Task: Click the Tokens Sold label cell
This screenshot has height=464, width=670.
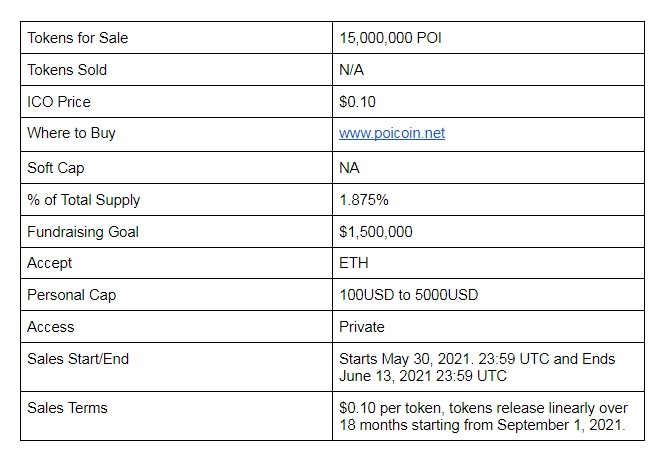Action: [176, 70]
